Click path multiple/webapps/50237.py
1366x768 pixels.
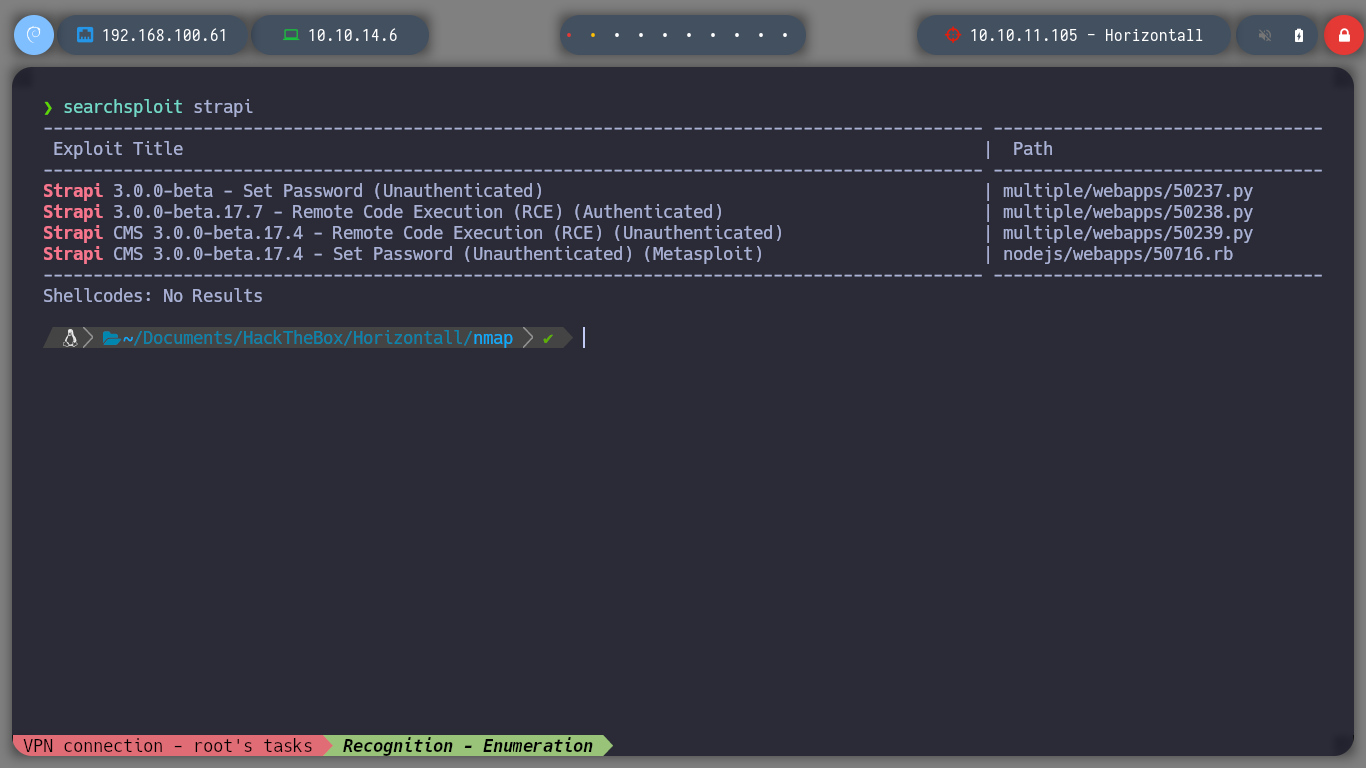1128,191
